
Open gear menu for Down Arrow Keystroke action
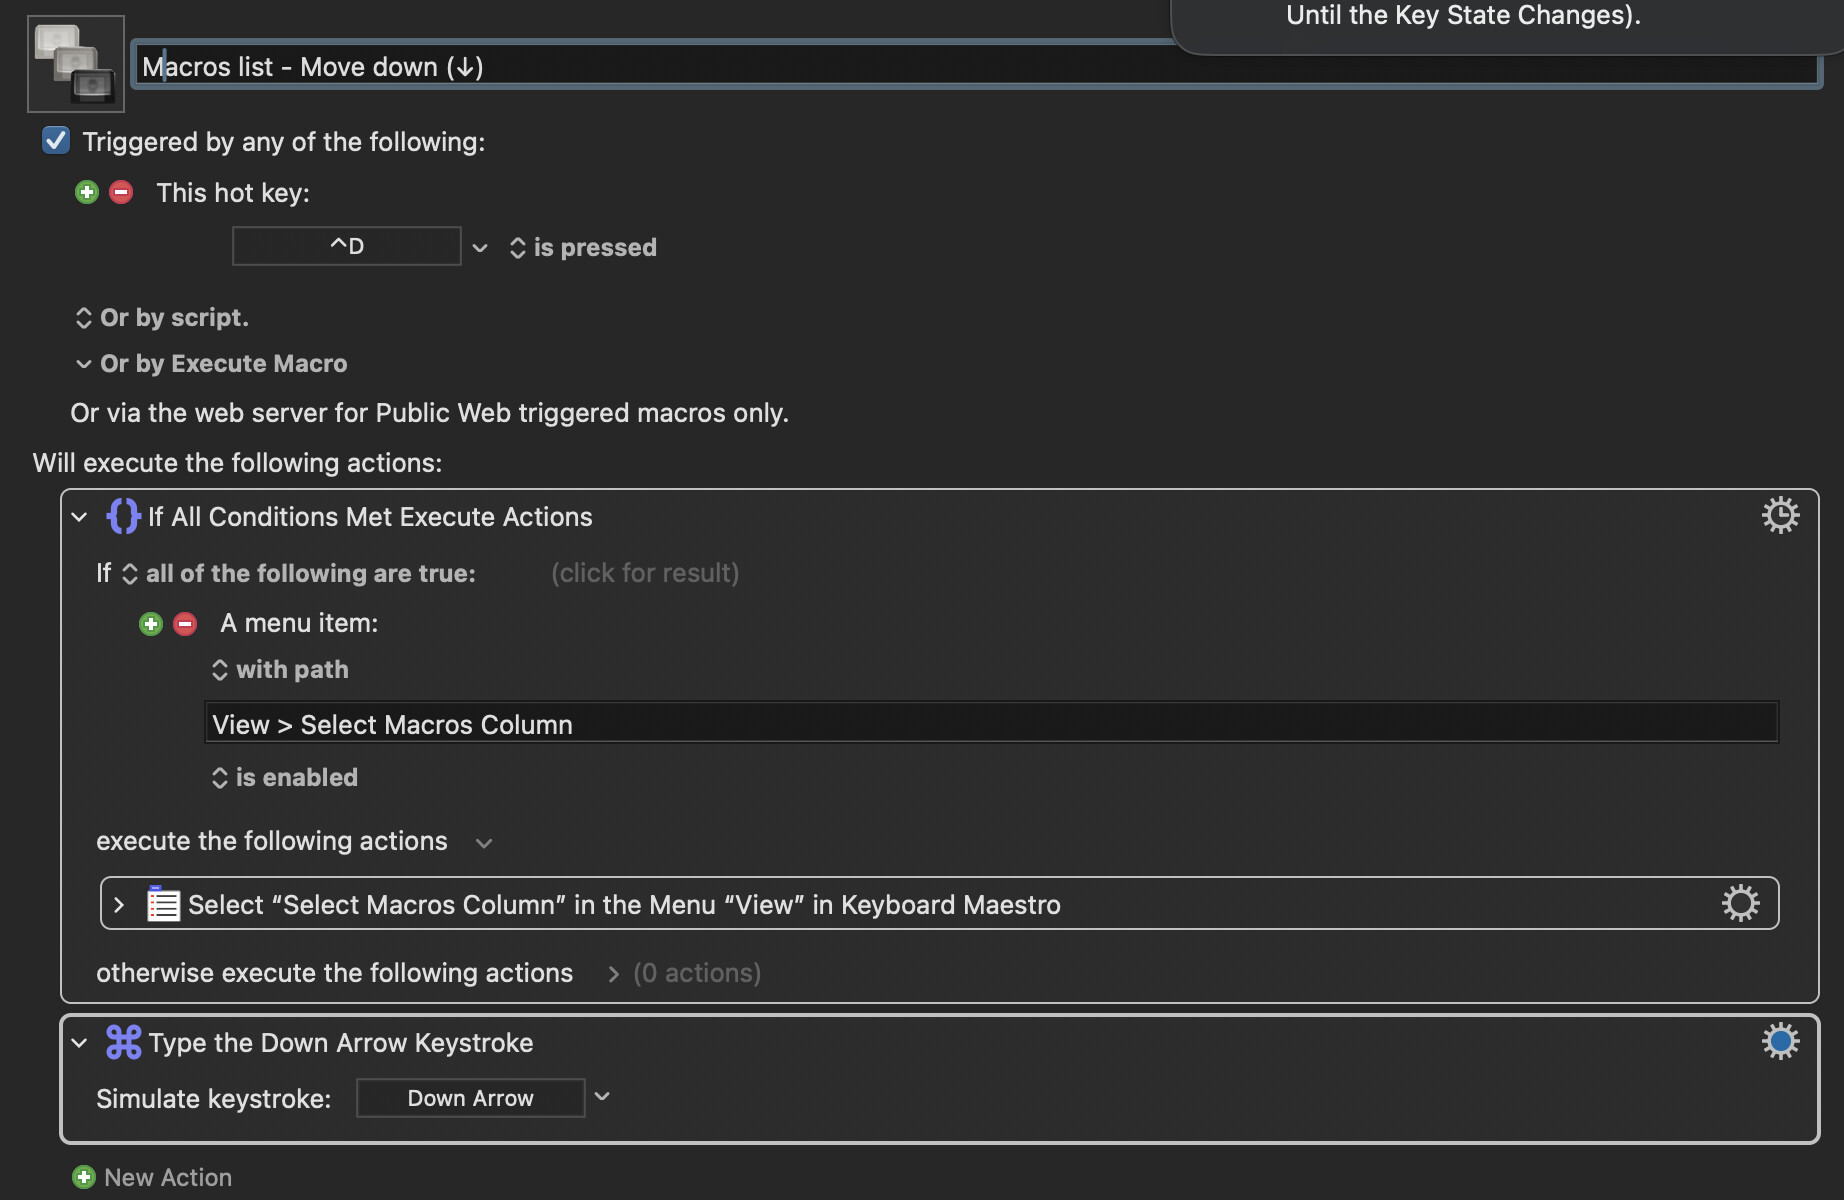[x=1780, y=1041]
